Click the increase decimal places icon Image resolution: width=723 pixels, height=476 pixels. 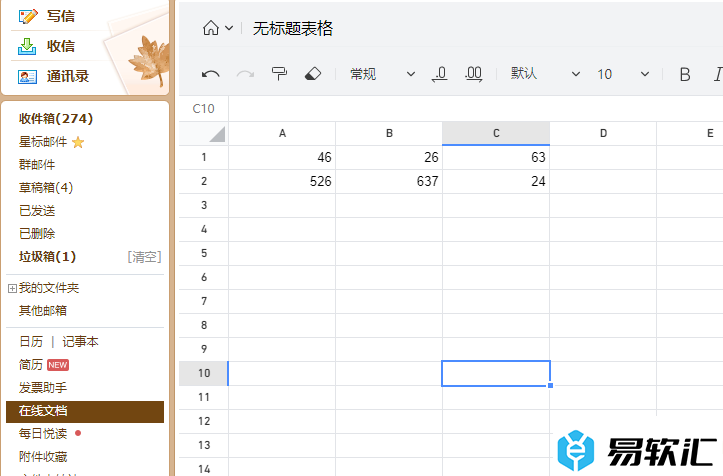point(474,74)
